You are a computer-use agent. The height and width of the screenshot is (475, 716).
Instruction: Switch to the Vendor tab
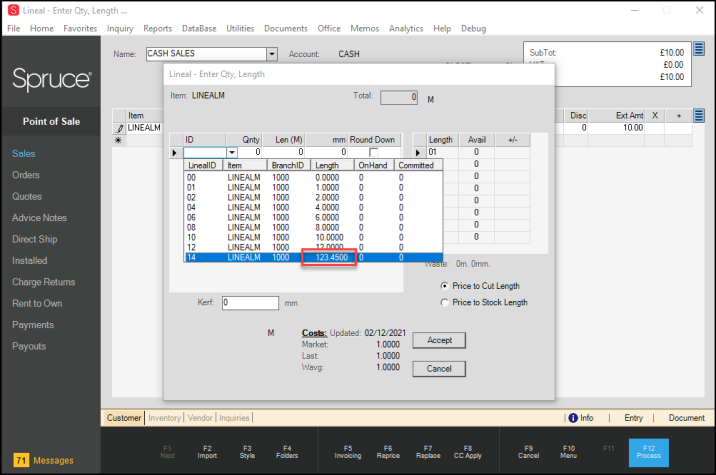[x=200, y=418]
